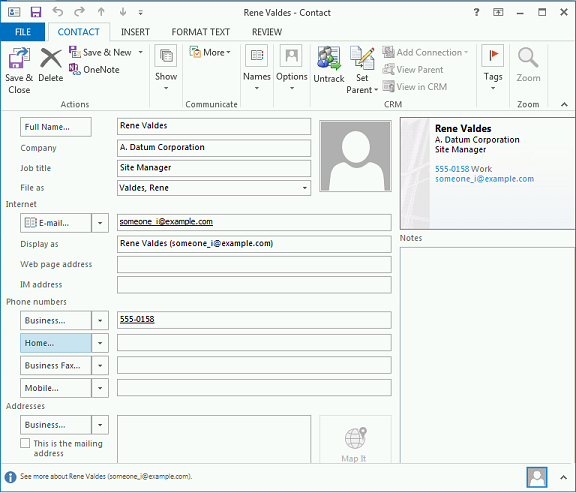Expand the people pane at bottom
Viewport: 576px width, 493px height.
[x=563, y=477]
